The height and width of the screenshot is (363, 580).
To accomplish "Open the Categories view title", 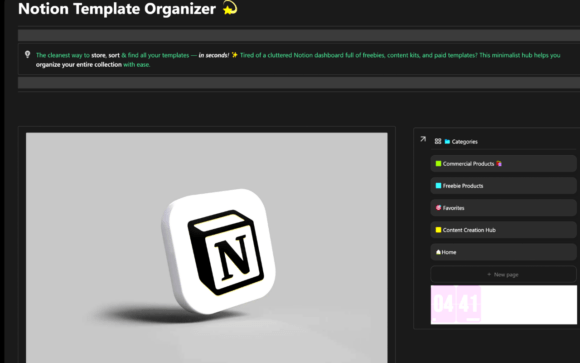I will point(465,141).
